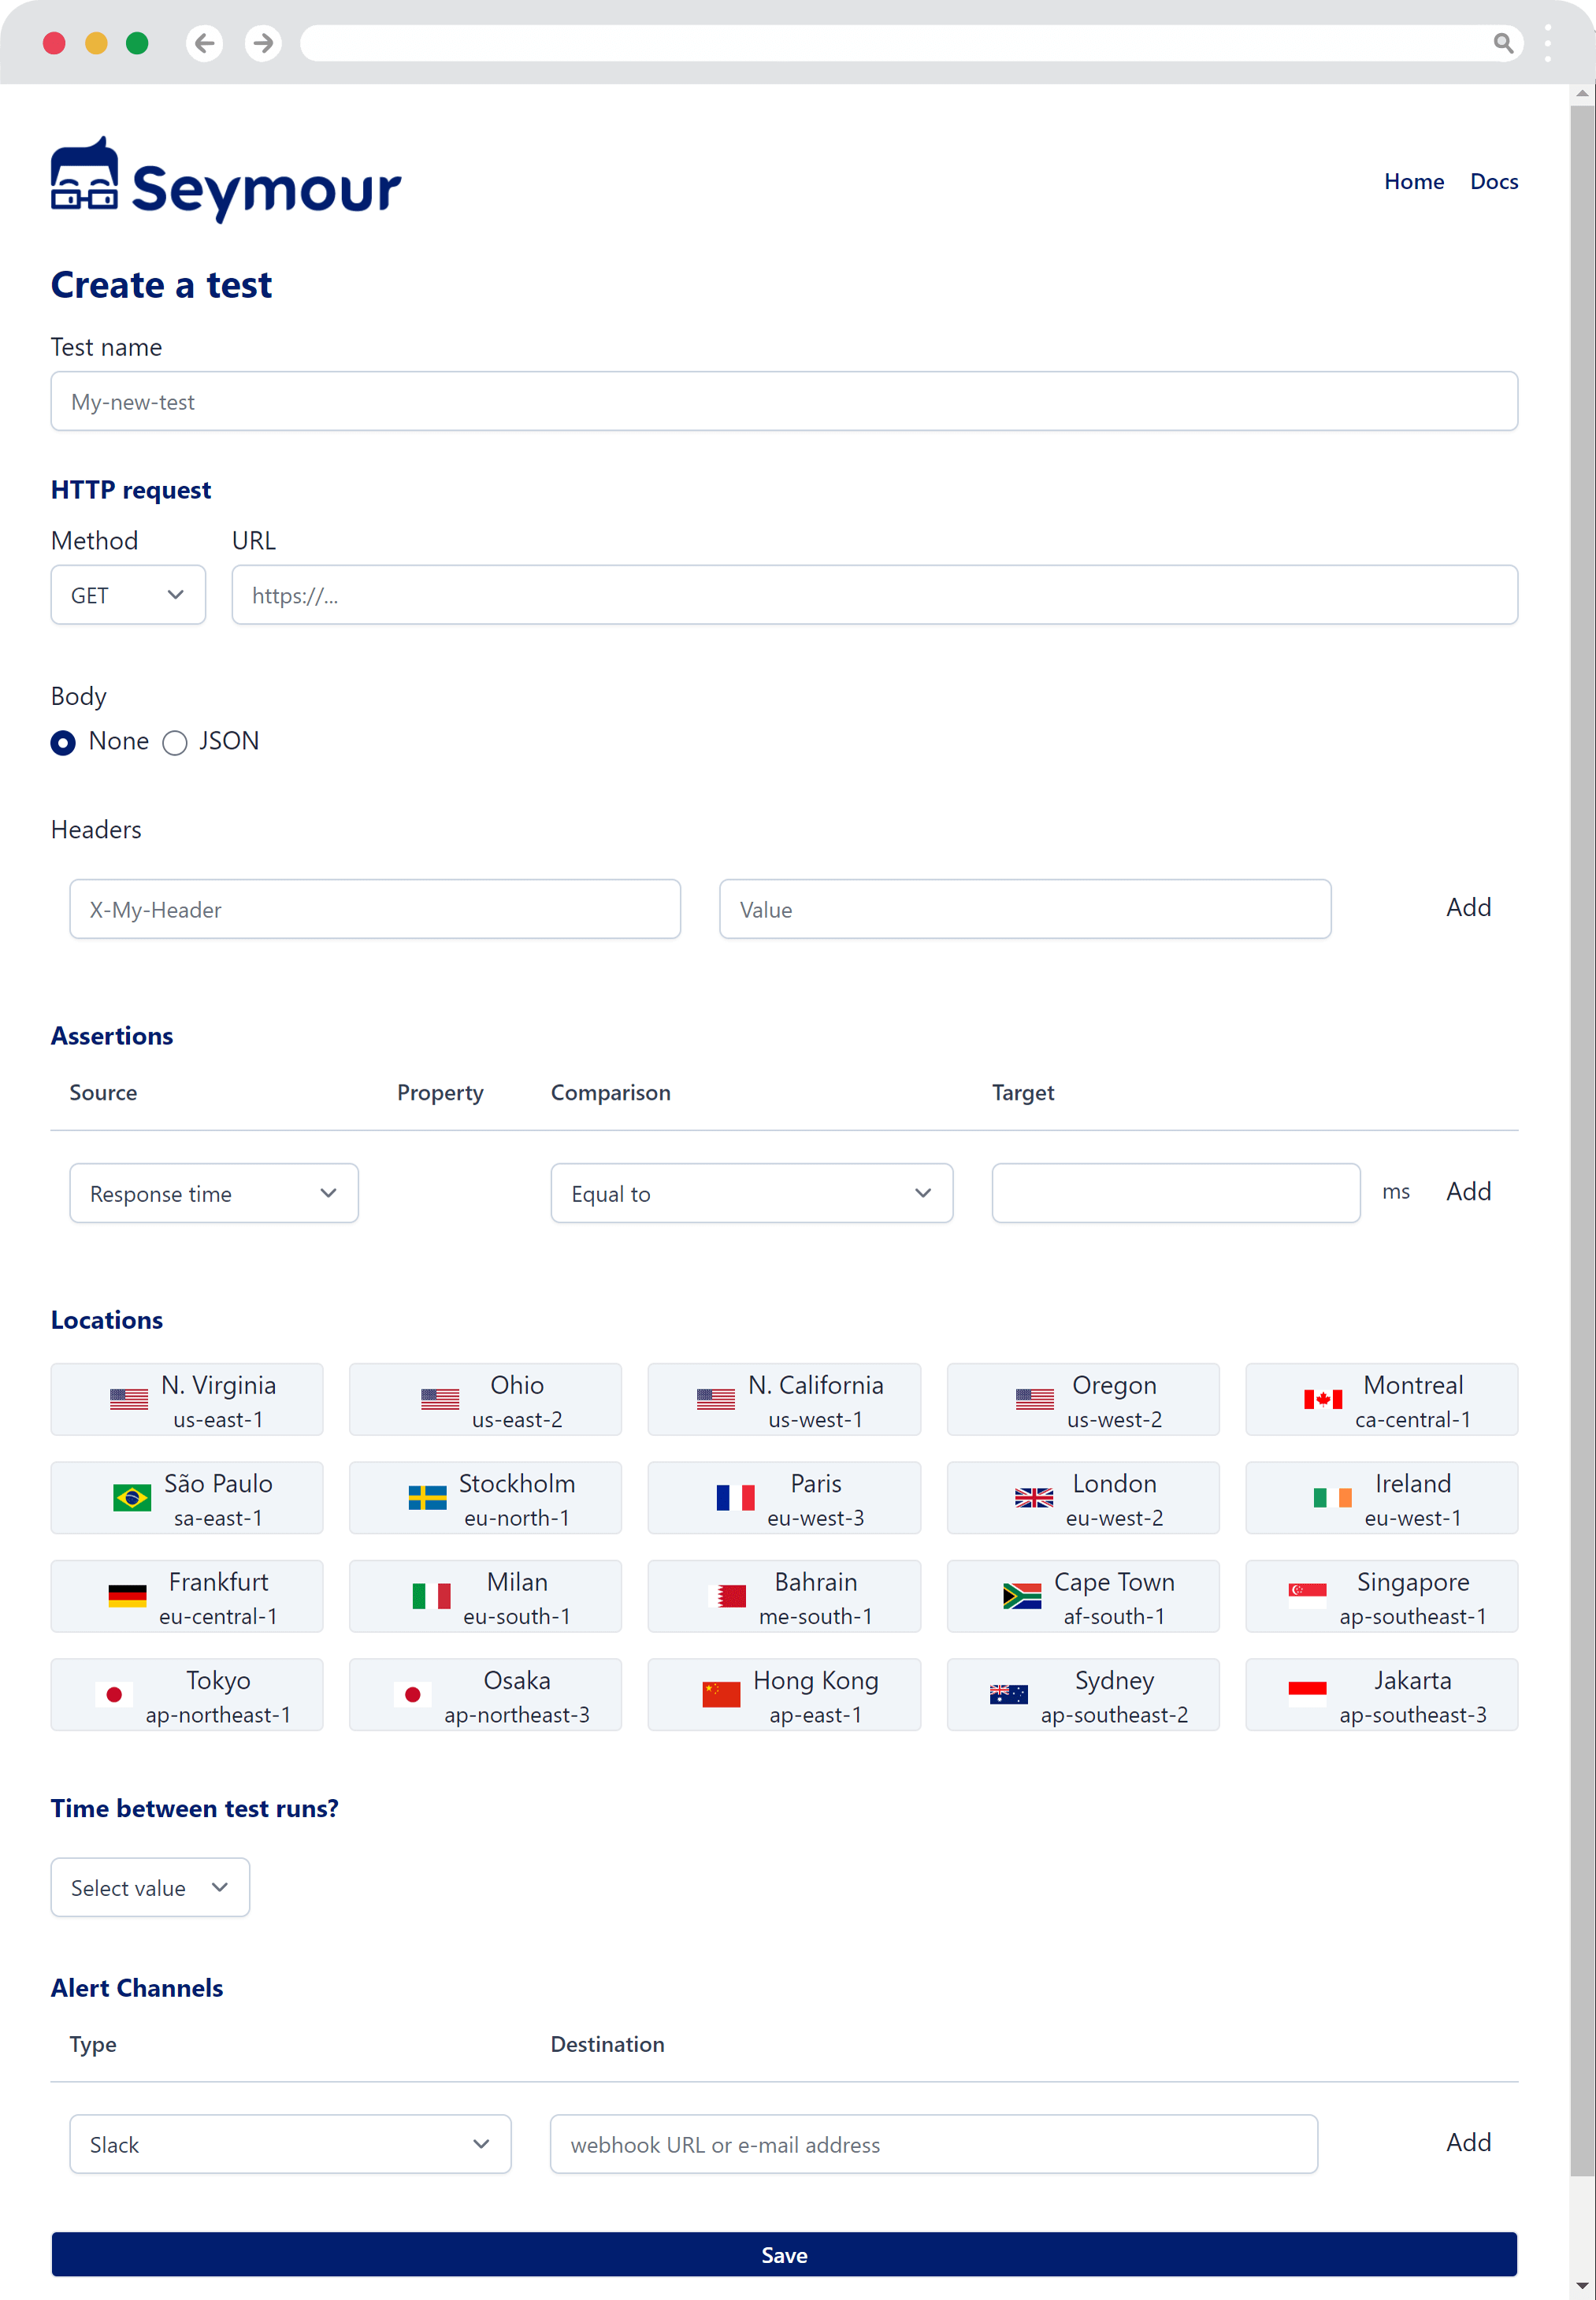Click the browser back arrow
Image resolution: width=1596 pixels, height=2300 pixels.
[205, 43]
